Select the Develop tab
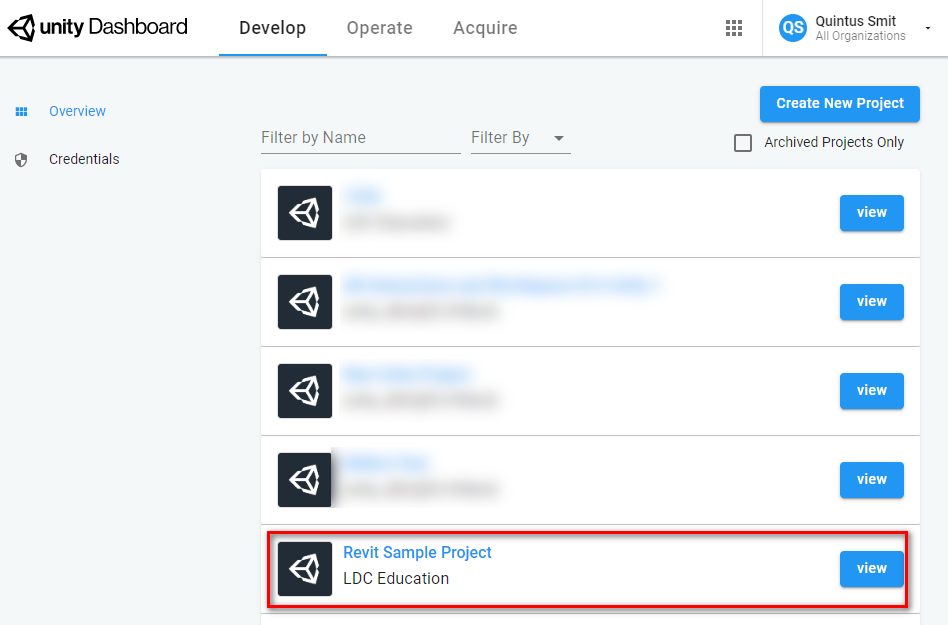 [273, 28]
